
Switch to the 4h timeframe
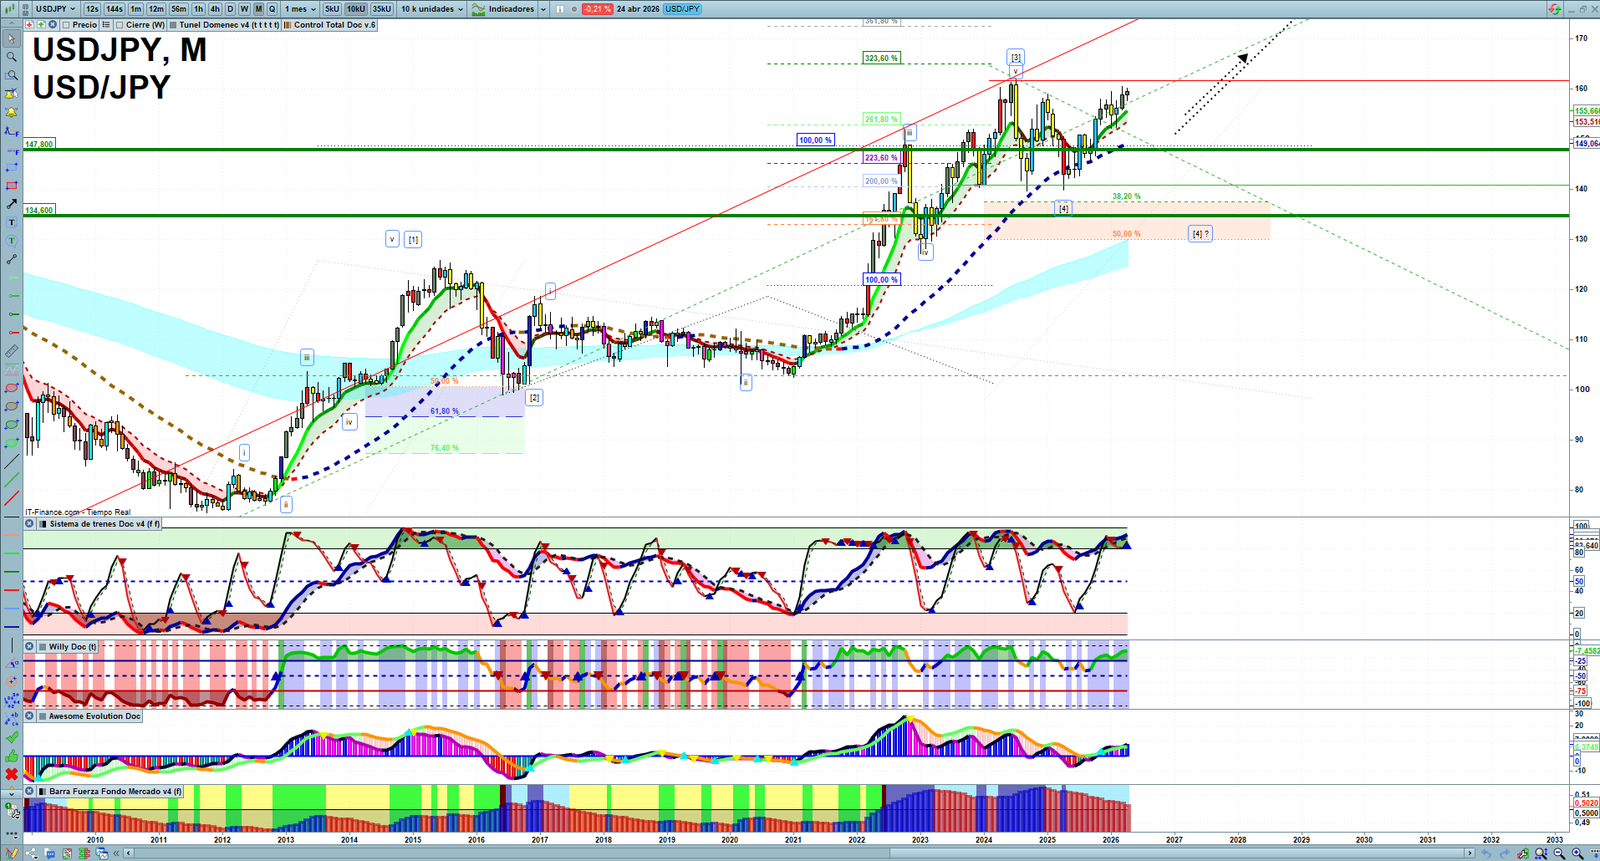pyautogui.click(x=215, y=9)
